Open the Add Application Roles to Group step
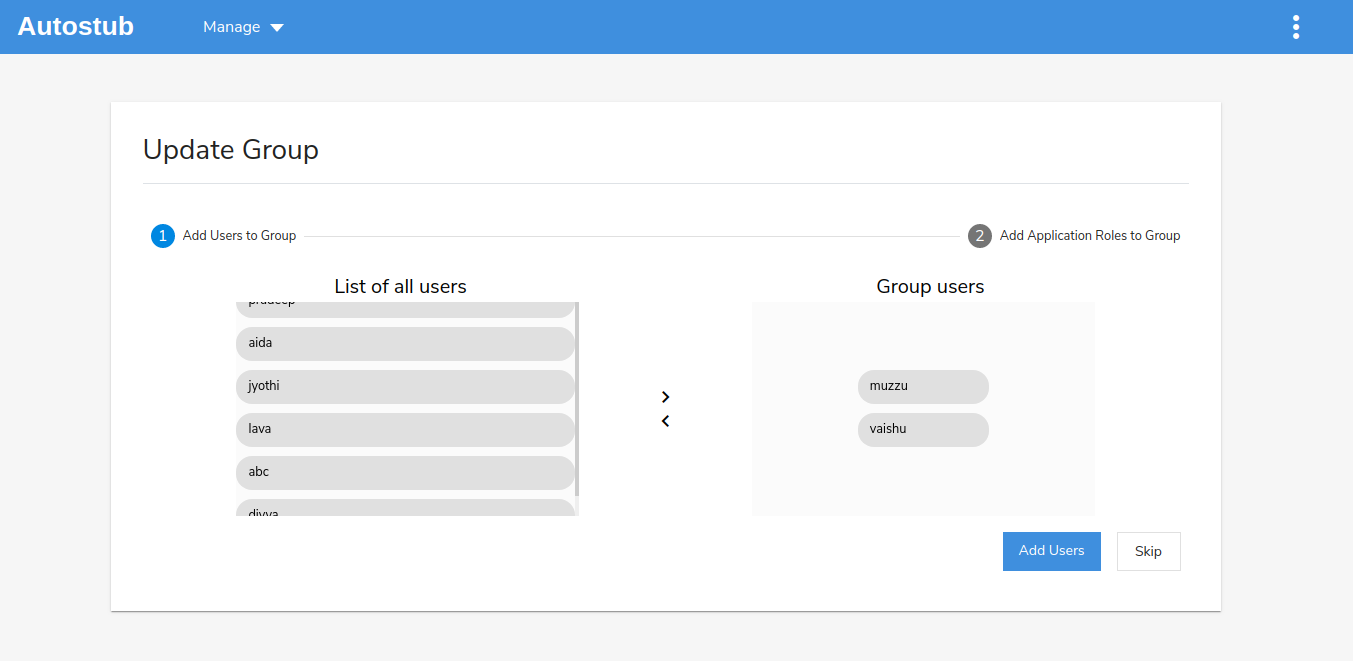 pyautogui.click(x=1090, y=236)
